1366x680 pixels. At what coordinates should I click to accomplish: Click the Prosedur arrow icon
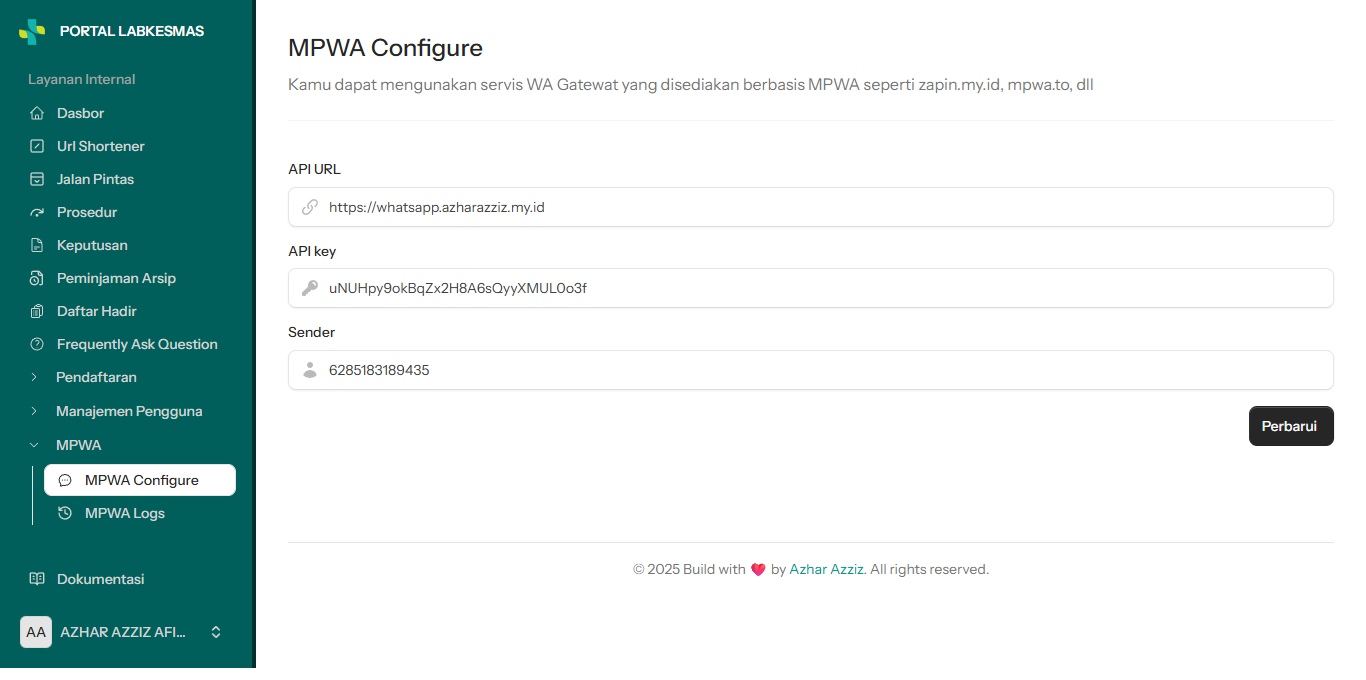click(37, 212)
